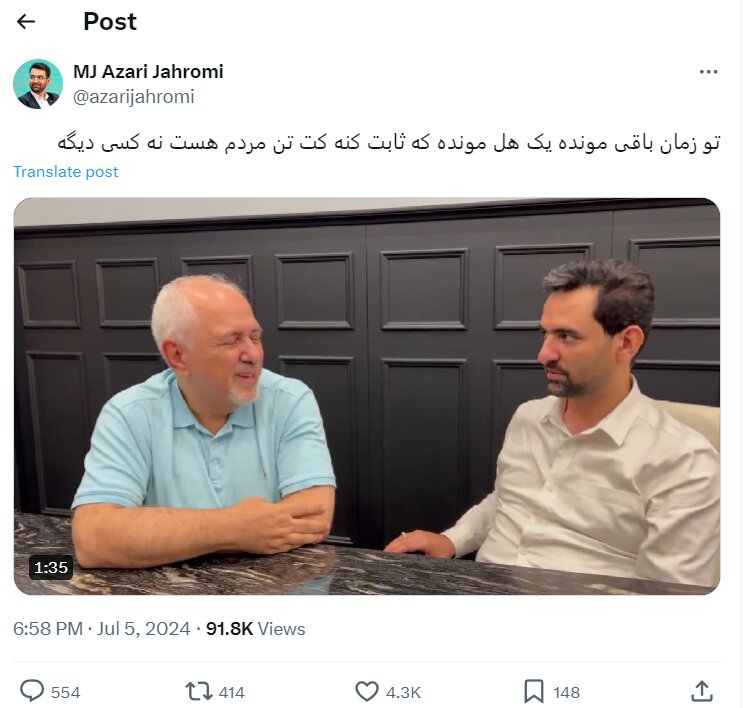Like the post with the heart icon
743x708 pixels.
click(367, 691)
